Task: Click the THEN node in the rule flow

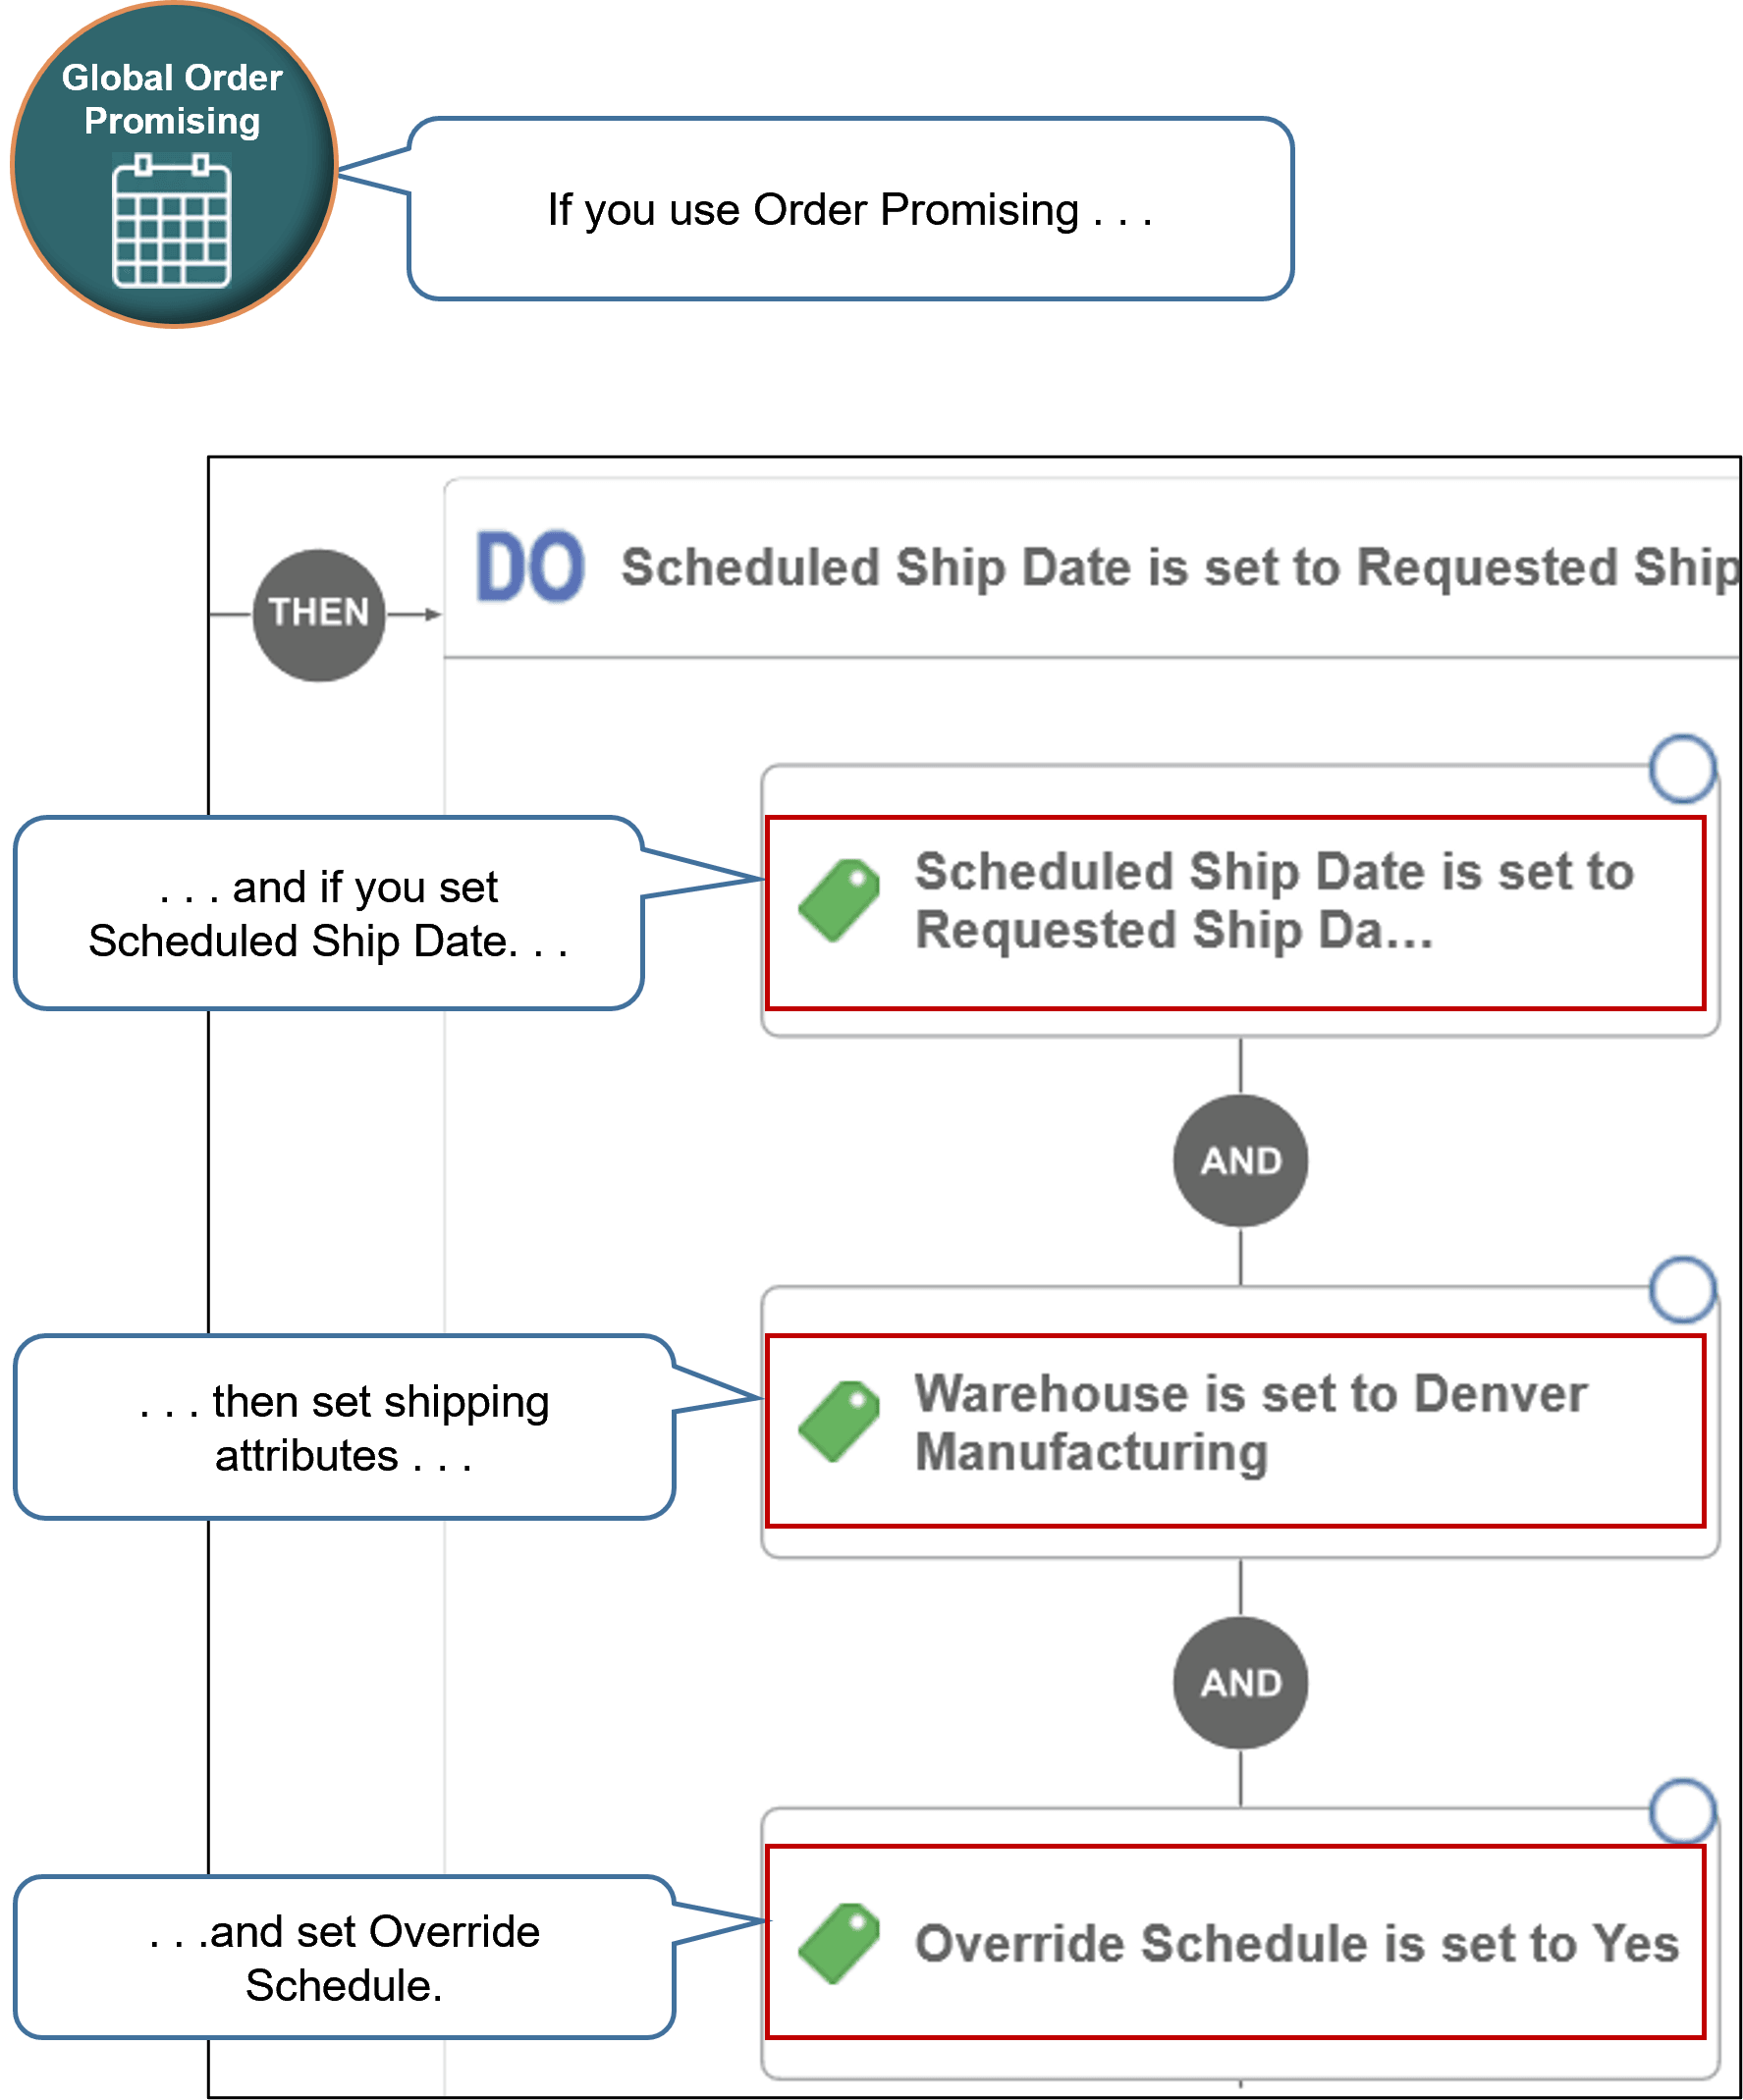Action: pos(320,612)
